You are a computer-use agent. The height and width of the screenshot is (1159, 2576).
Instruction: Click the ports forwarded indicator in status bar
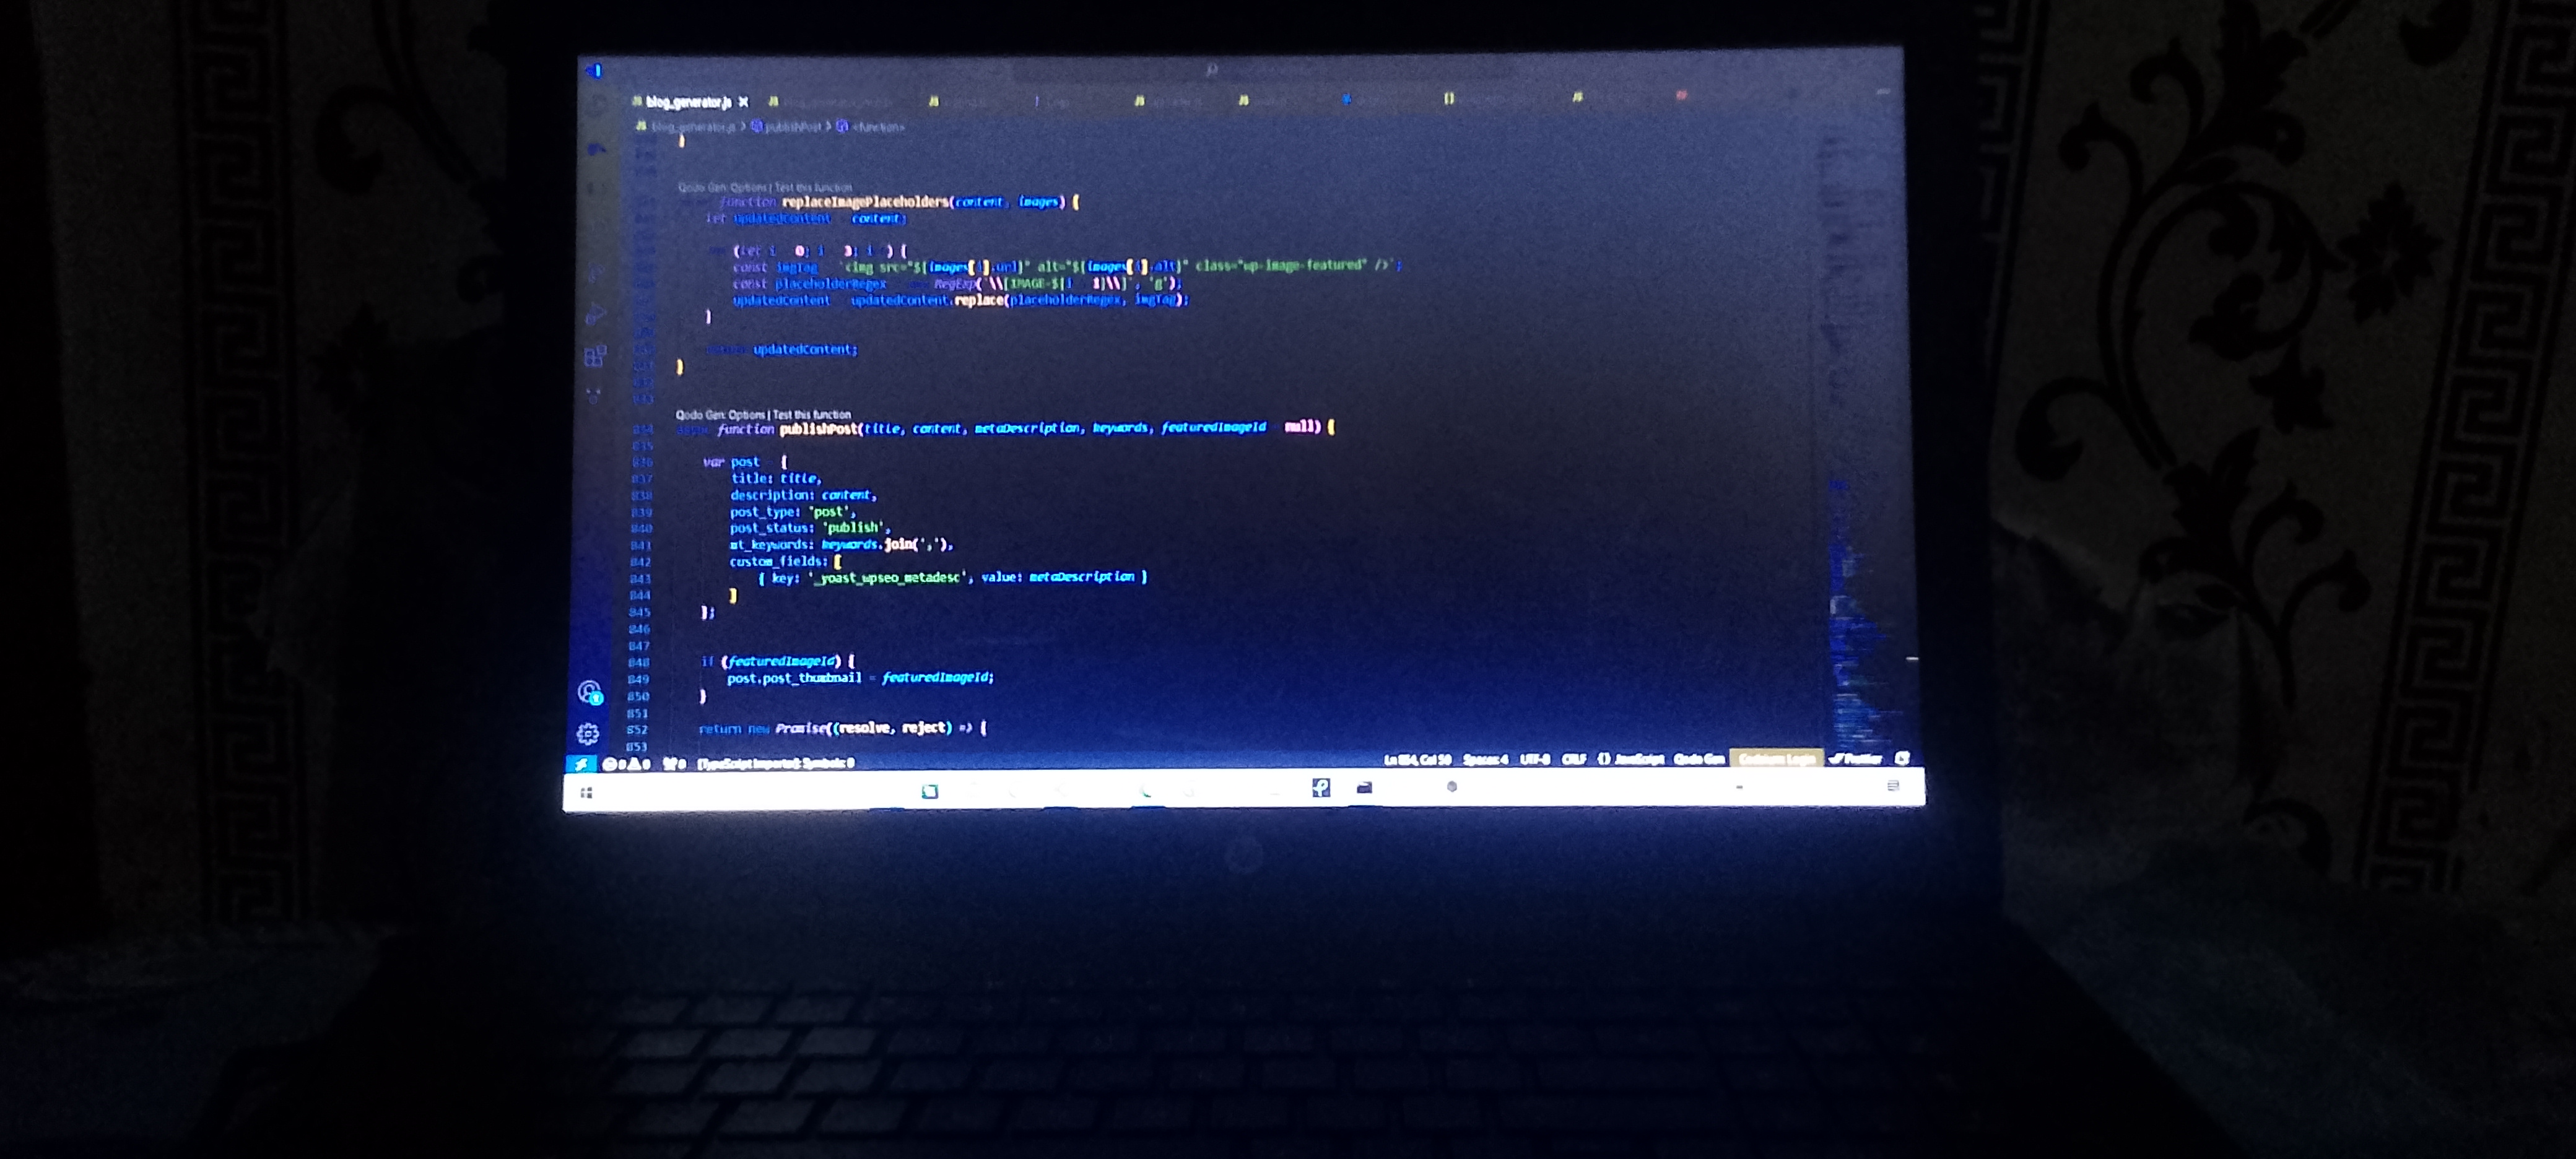(675, 764)
